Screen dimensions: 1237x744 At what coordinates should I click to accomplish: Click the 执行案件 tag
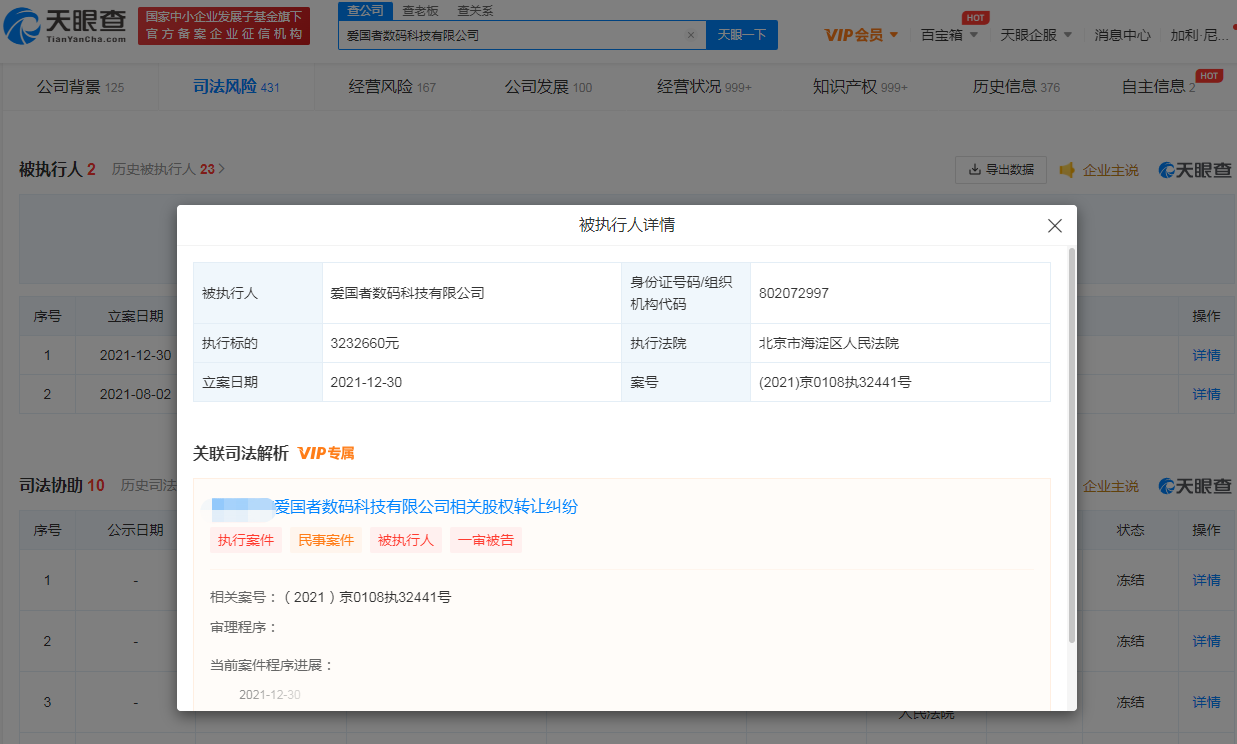246,540
